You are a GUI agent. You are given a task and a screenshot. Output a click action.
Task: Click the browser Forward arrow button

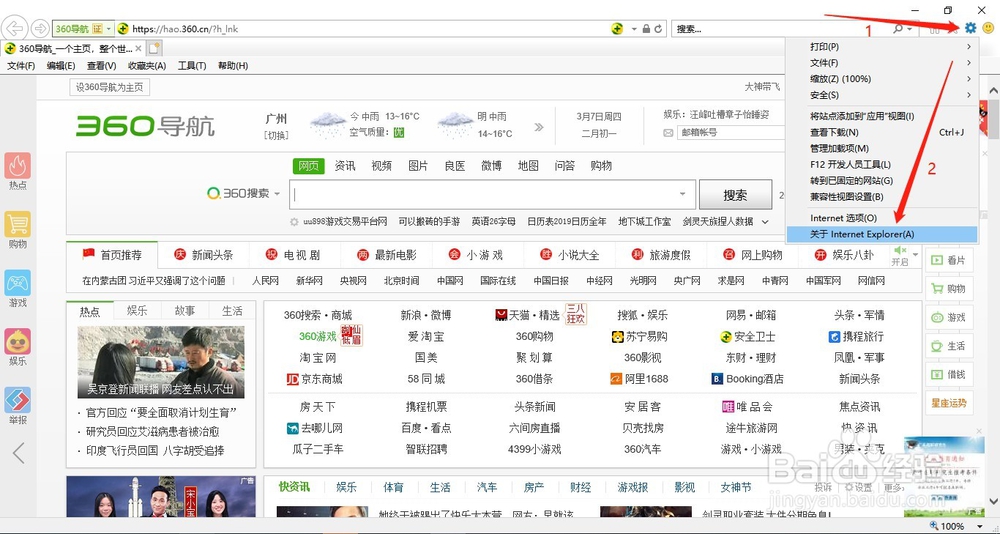tap(40, 29)
